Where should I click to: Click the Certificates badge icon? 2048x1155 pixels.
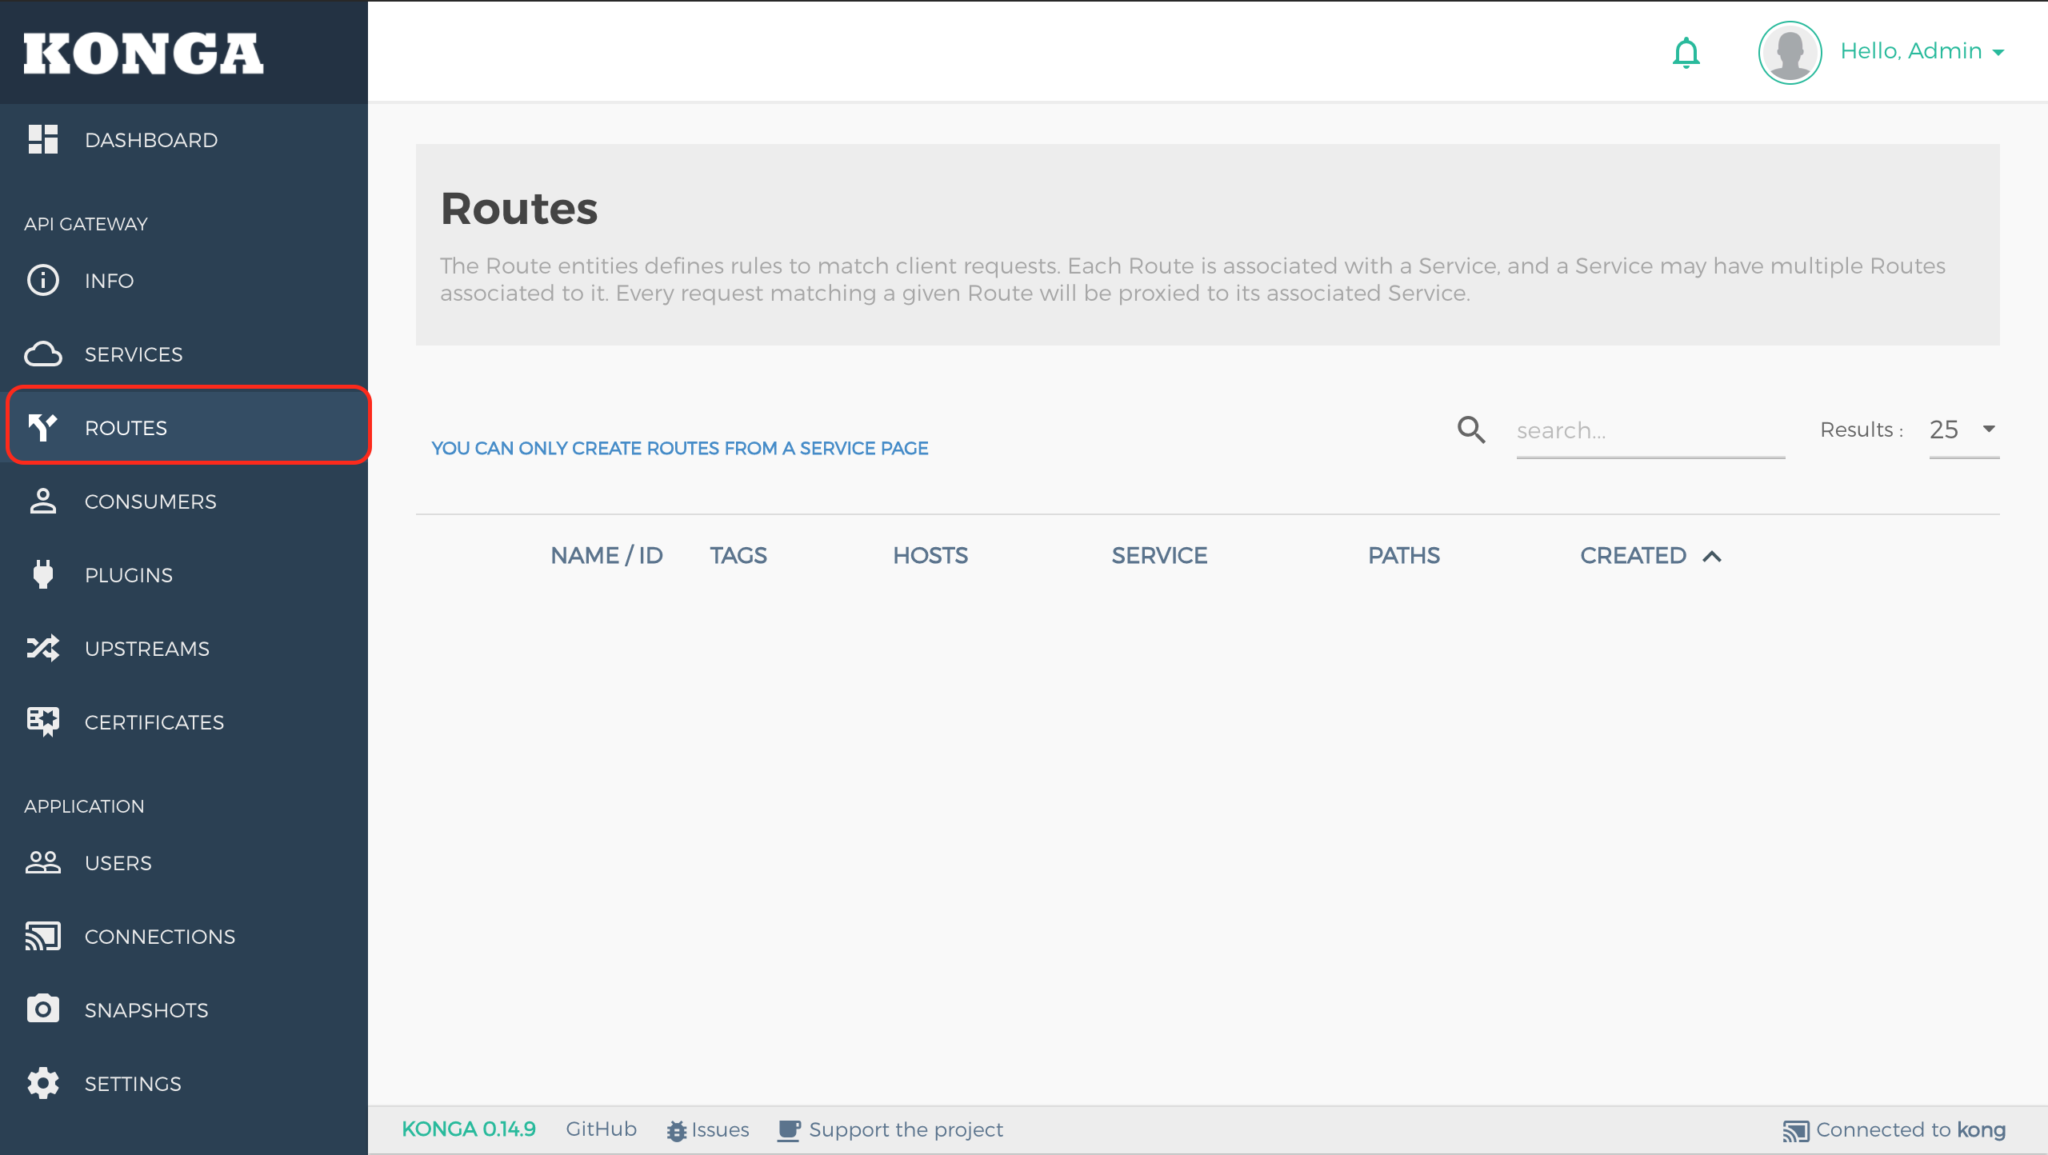click(42, 721)
